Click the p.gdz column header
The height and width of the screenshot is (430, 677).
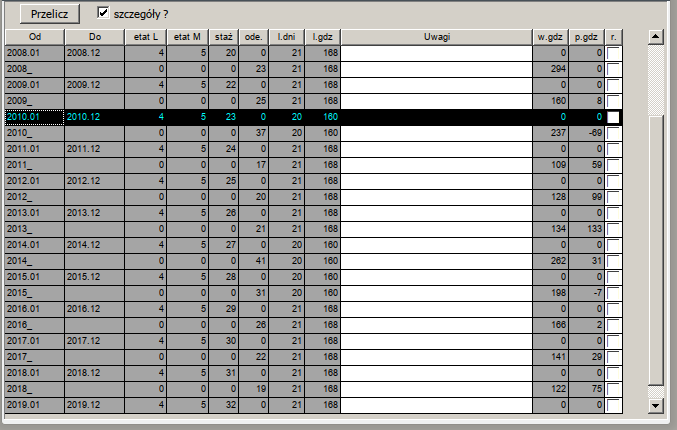point(587,37)
